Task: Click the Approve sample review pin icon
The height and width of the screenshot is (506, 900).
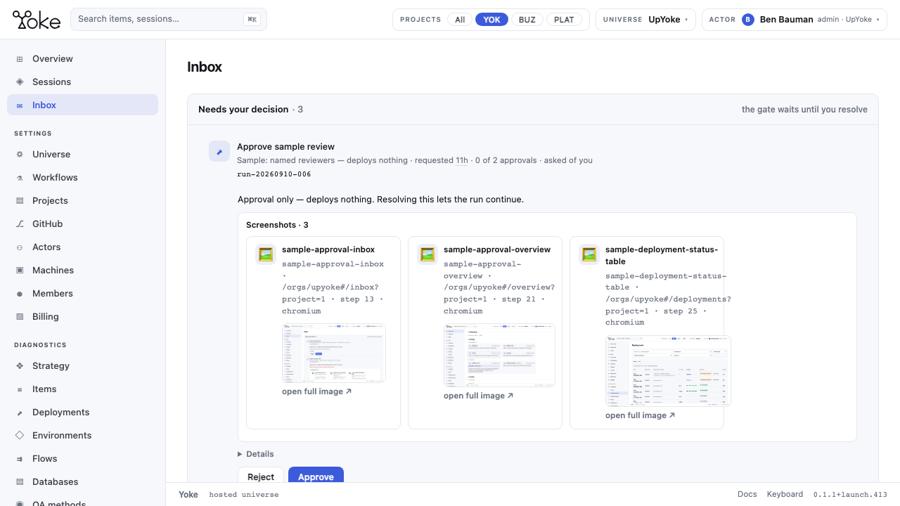Action: coord(219,152)
